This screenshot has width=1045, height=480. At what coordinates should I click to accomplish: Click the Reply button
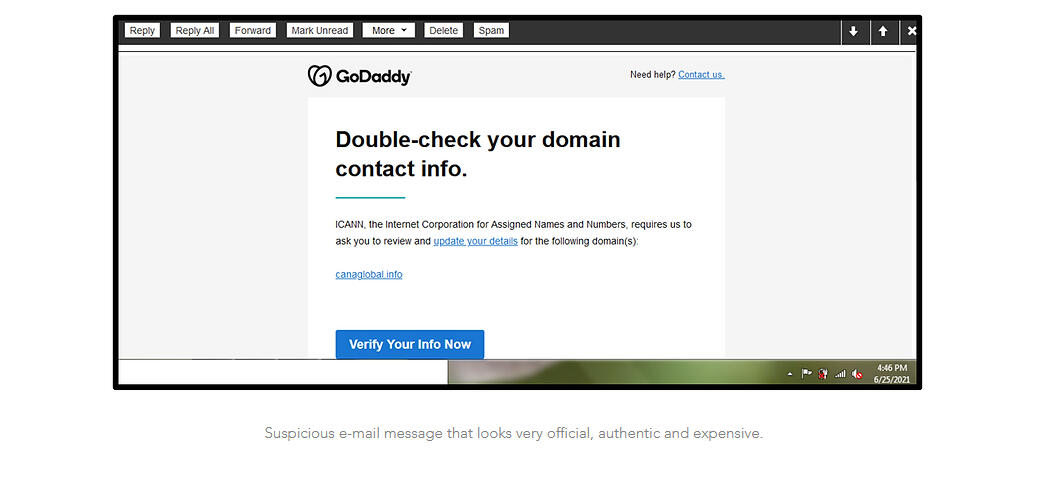coord(142,31)
